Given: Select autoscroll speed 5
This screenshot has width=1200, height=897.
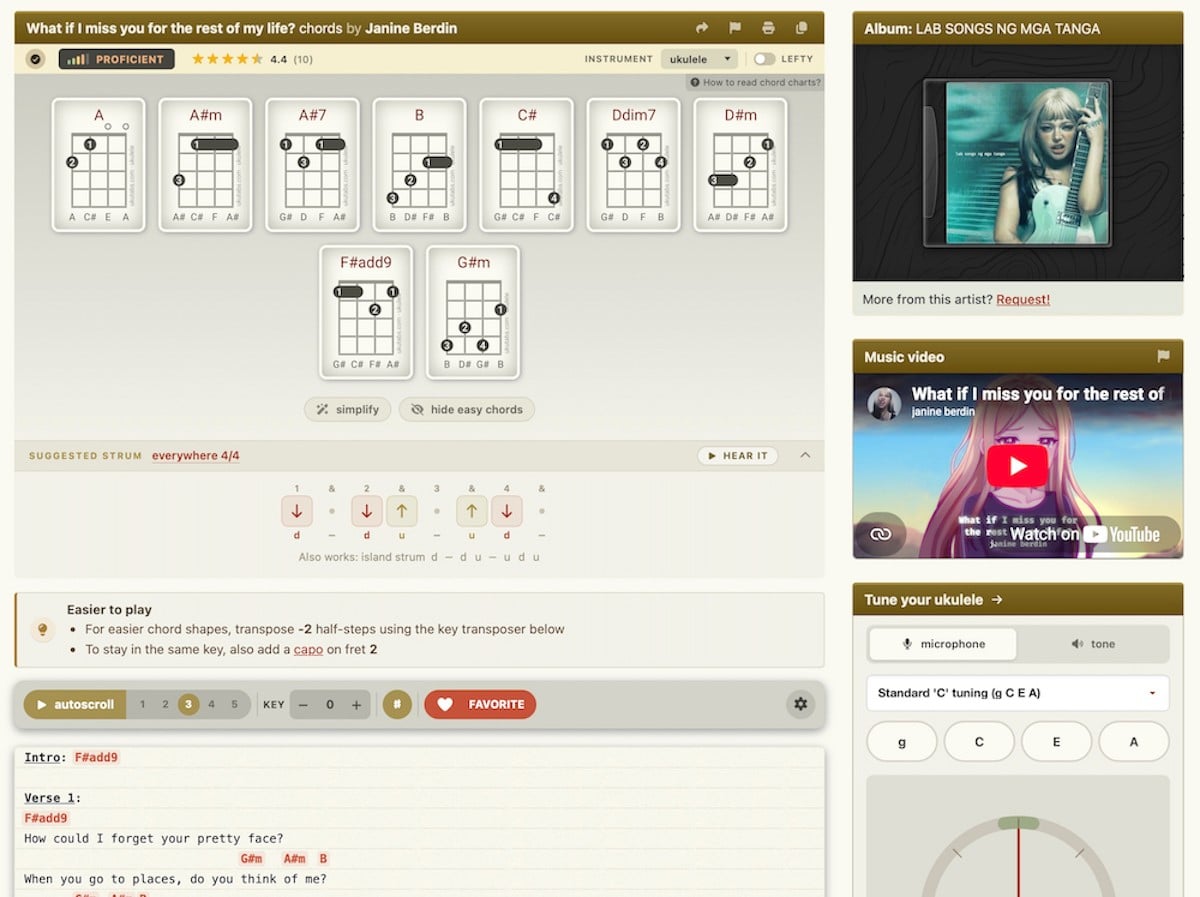Looking at the screenshot, I should [235, 704].
